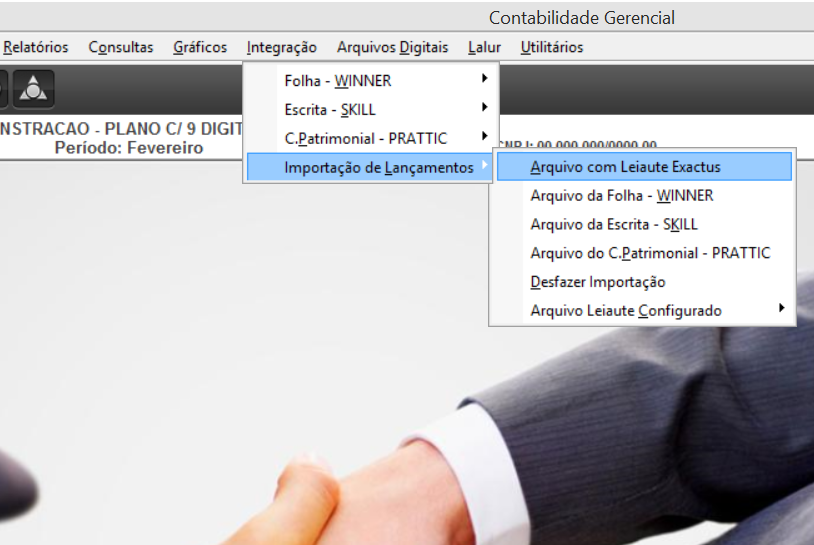Expand the C.Patrimonial - PRATTIC submenu

369,138
